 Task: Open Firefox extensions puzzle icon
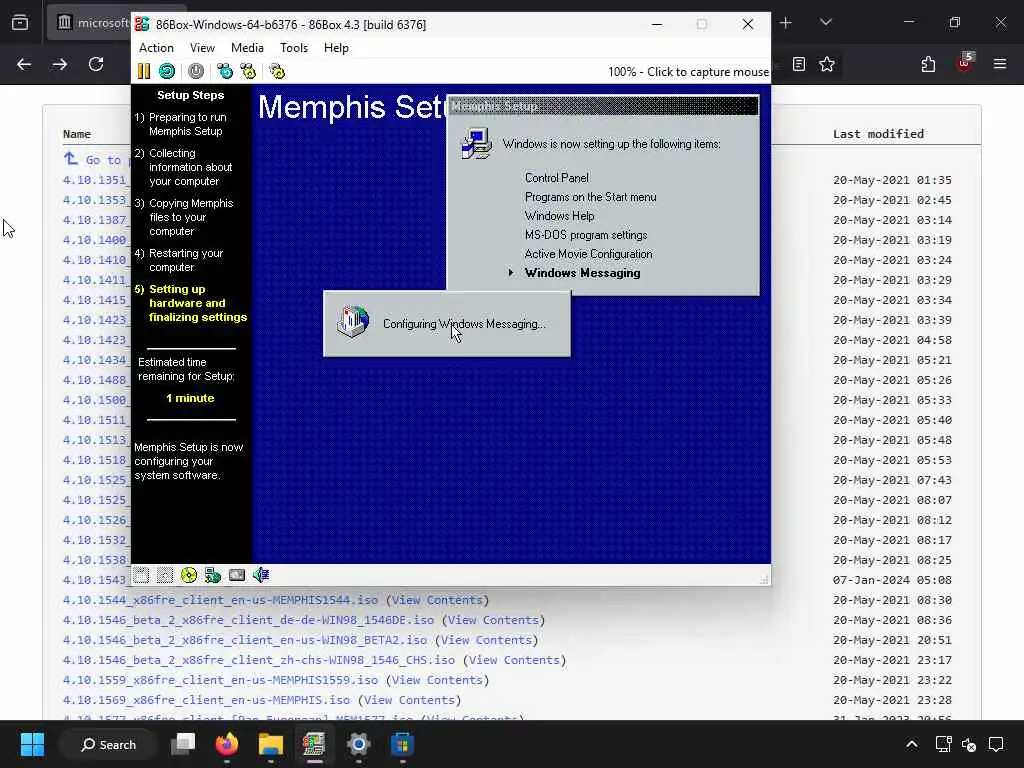tap(928, 64)
